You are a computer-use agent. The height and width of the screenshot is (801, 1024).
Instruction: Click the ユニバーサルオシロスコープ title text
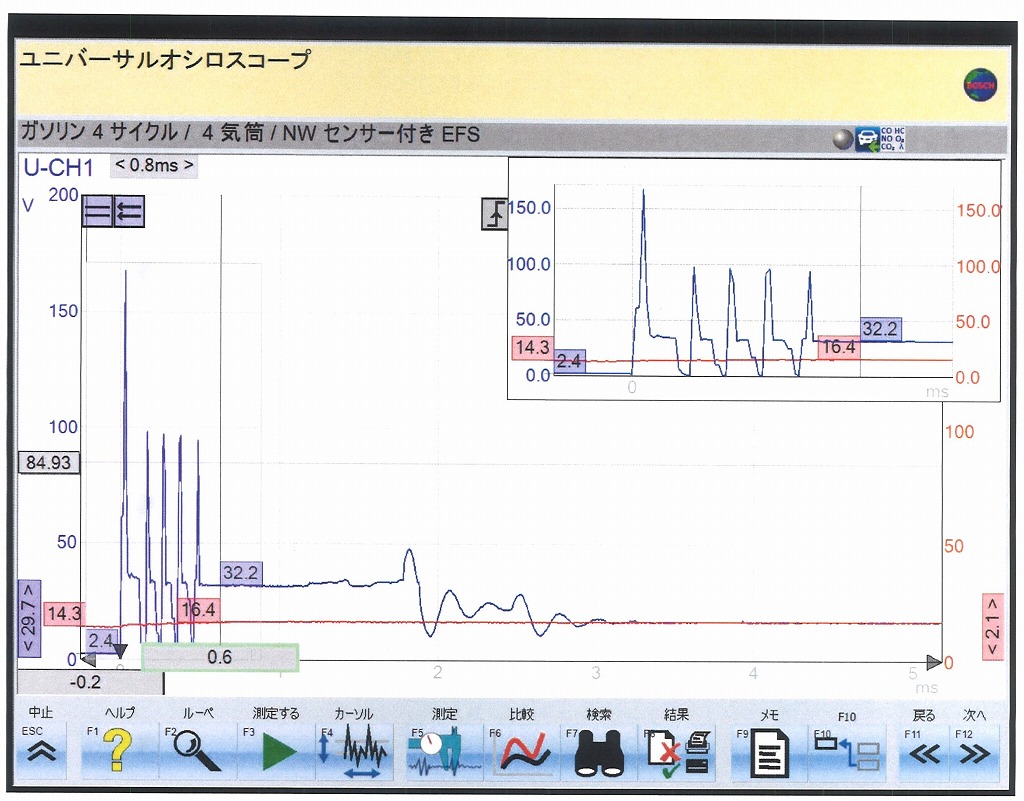165,59
